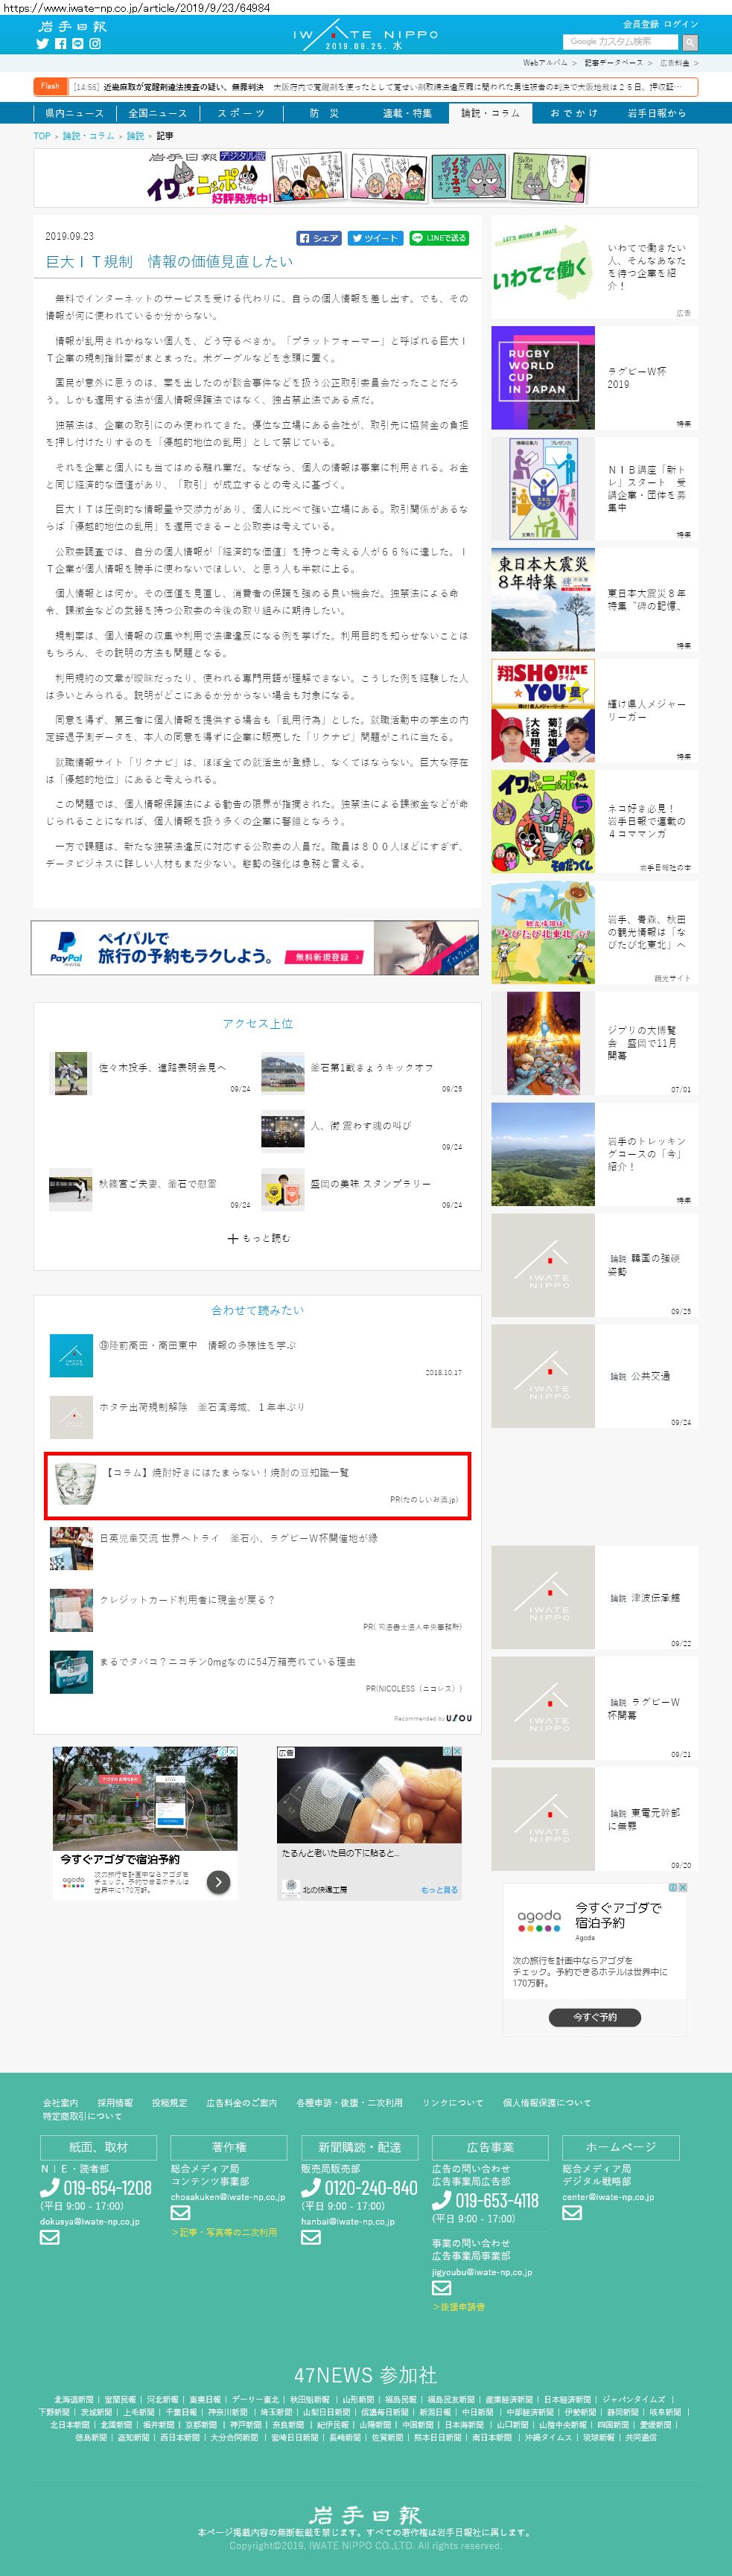Tweet the article with the ツイート button
Screen dimensions: 732x2576
point(375,238)
